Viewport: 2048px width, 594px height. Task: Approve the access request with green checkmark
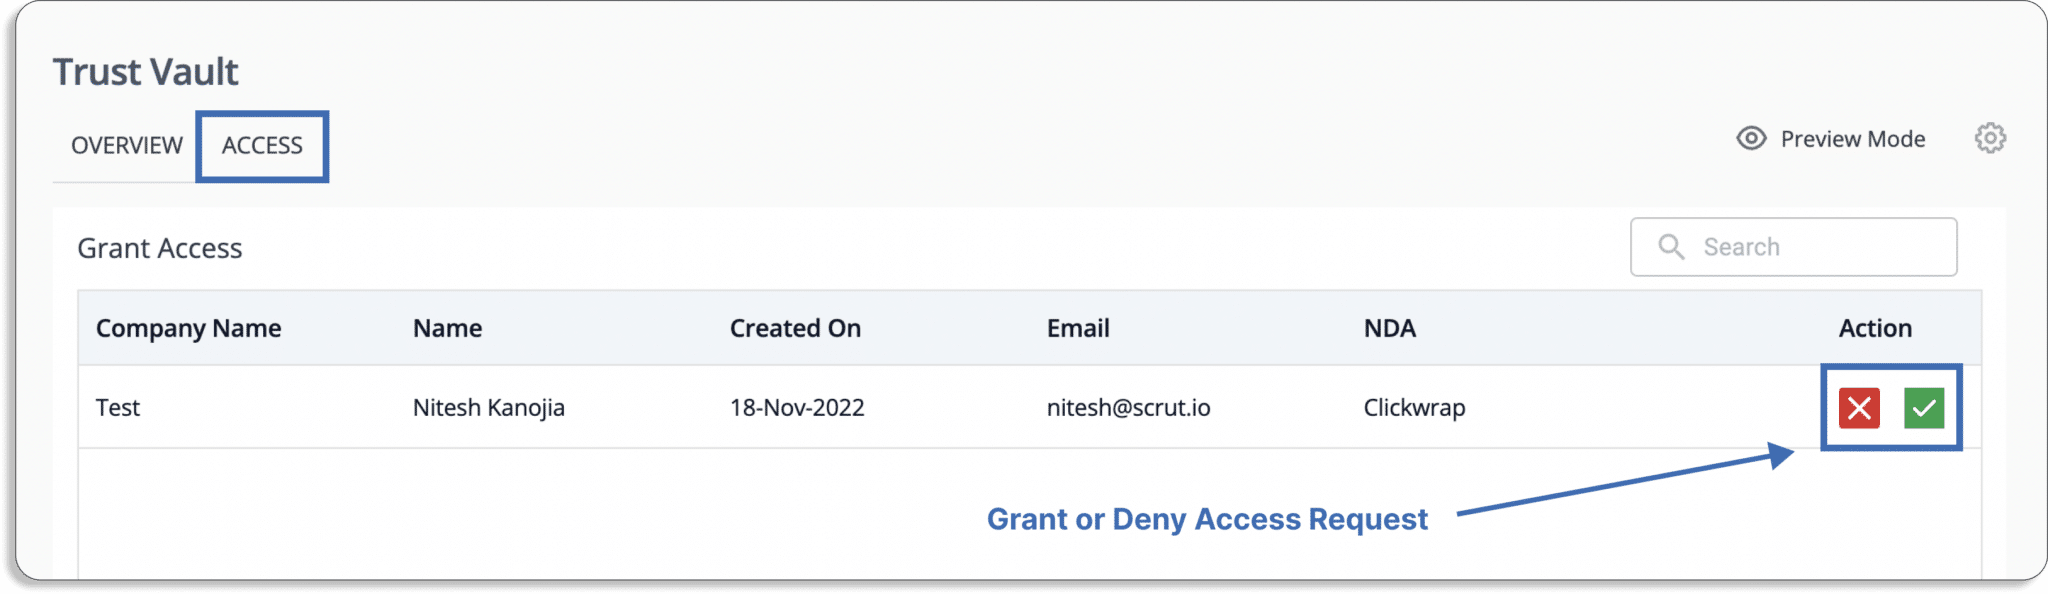coord(1924,408)
